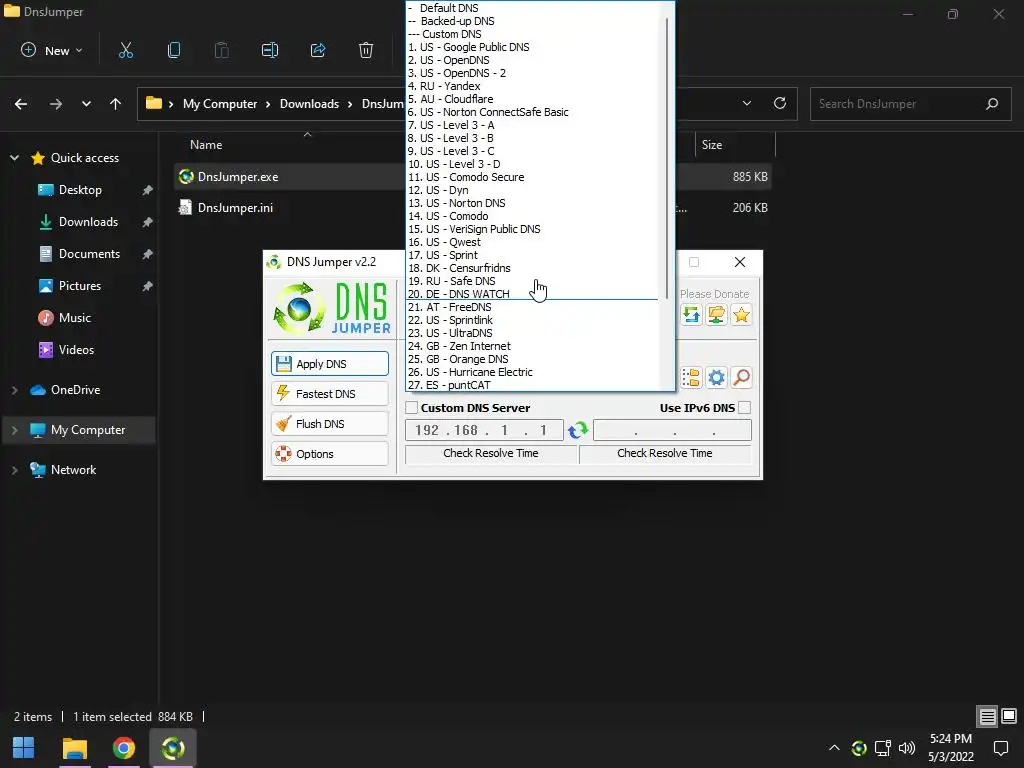Open File Explorer from the taskbar
Screen dimensions: 1024x768
(x=75, y=748)
